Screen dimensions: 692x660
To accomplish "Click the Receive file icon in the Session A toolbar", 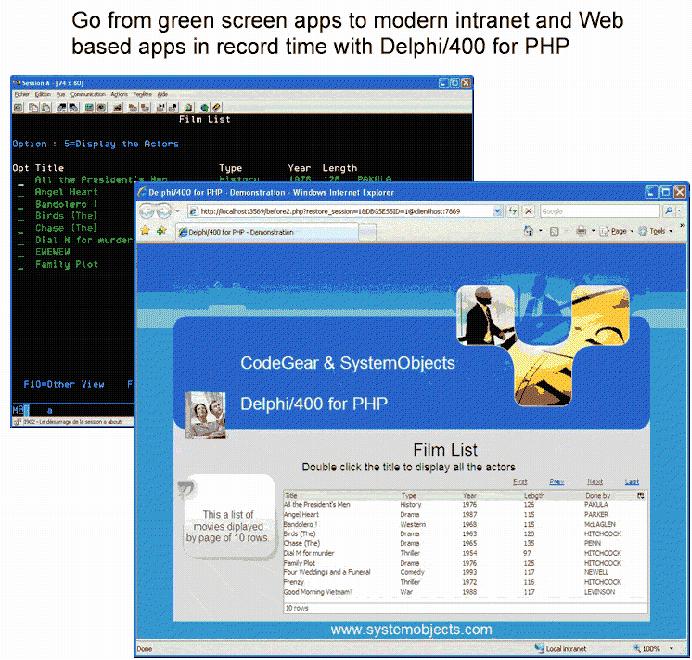I will click(x=73, y=107).
